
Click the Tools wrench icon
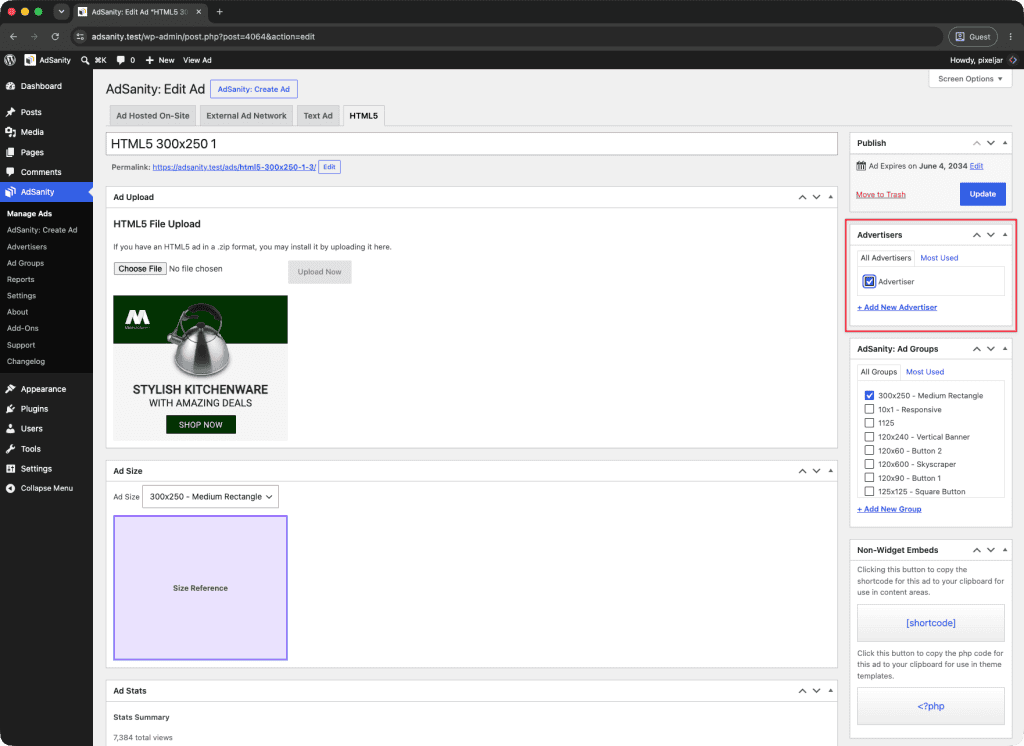click(x=10, y=449)
